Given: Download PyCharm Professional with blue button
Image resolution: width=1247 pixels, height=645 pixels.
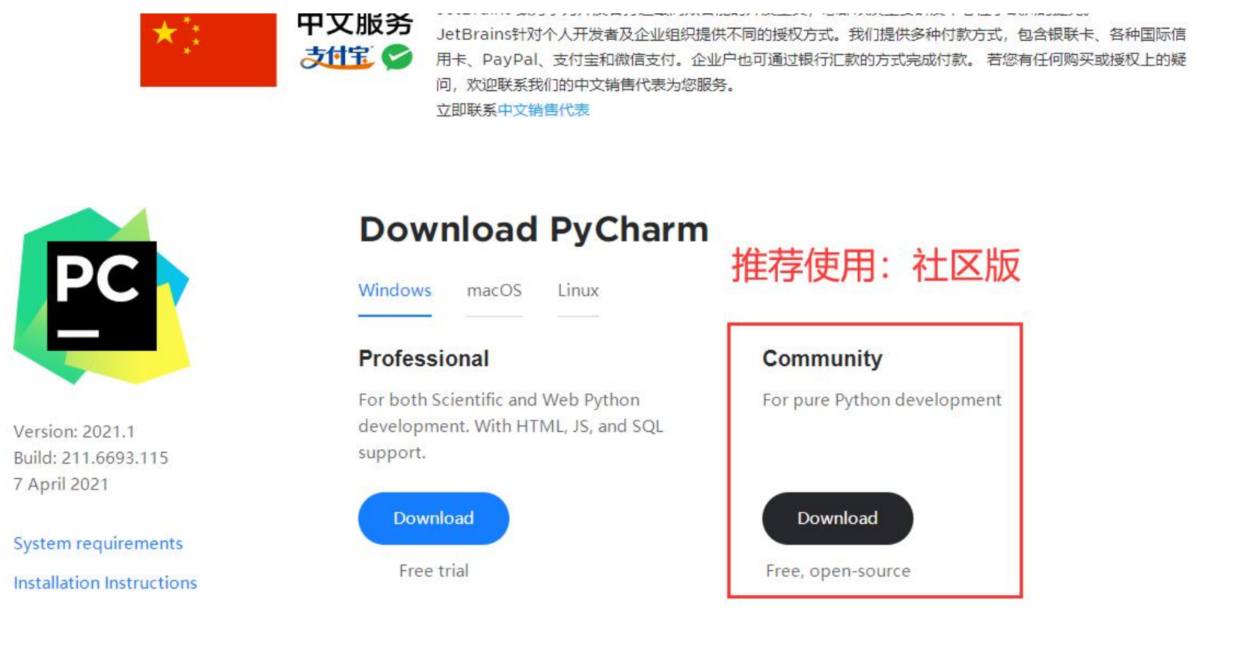Looking at the screenshot, I should coord(433,518).
